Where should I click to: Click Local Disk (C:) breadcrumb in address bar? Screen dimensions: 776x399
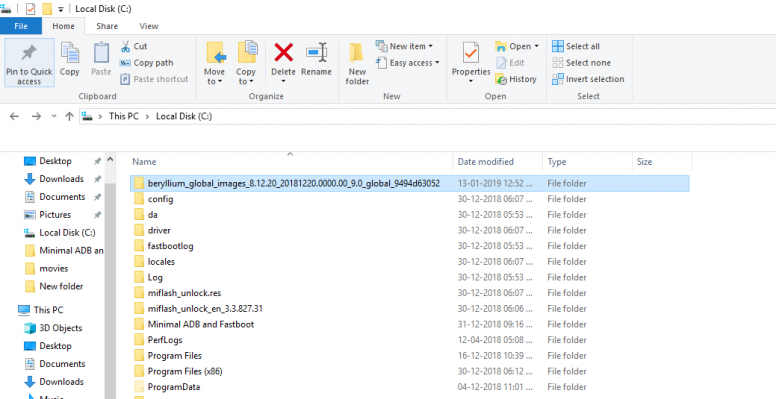[184, 116]
